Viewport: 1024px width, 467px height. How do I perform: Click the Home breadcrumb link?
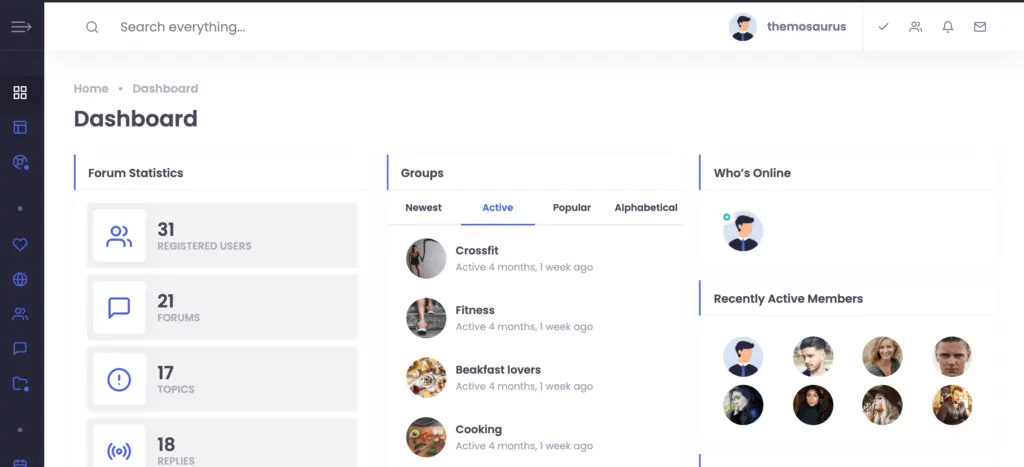(x=91, y=89)
